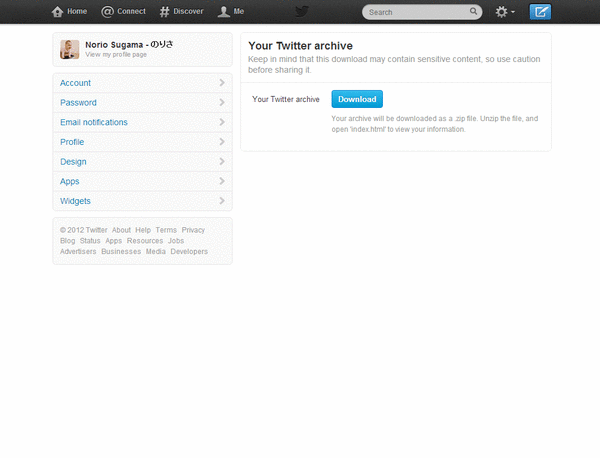
Task: Click the Email notifications row chevron
Action: click(x=222, y=122)
